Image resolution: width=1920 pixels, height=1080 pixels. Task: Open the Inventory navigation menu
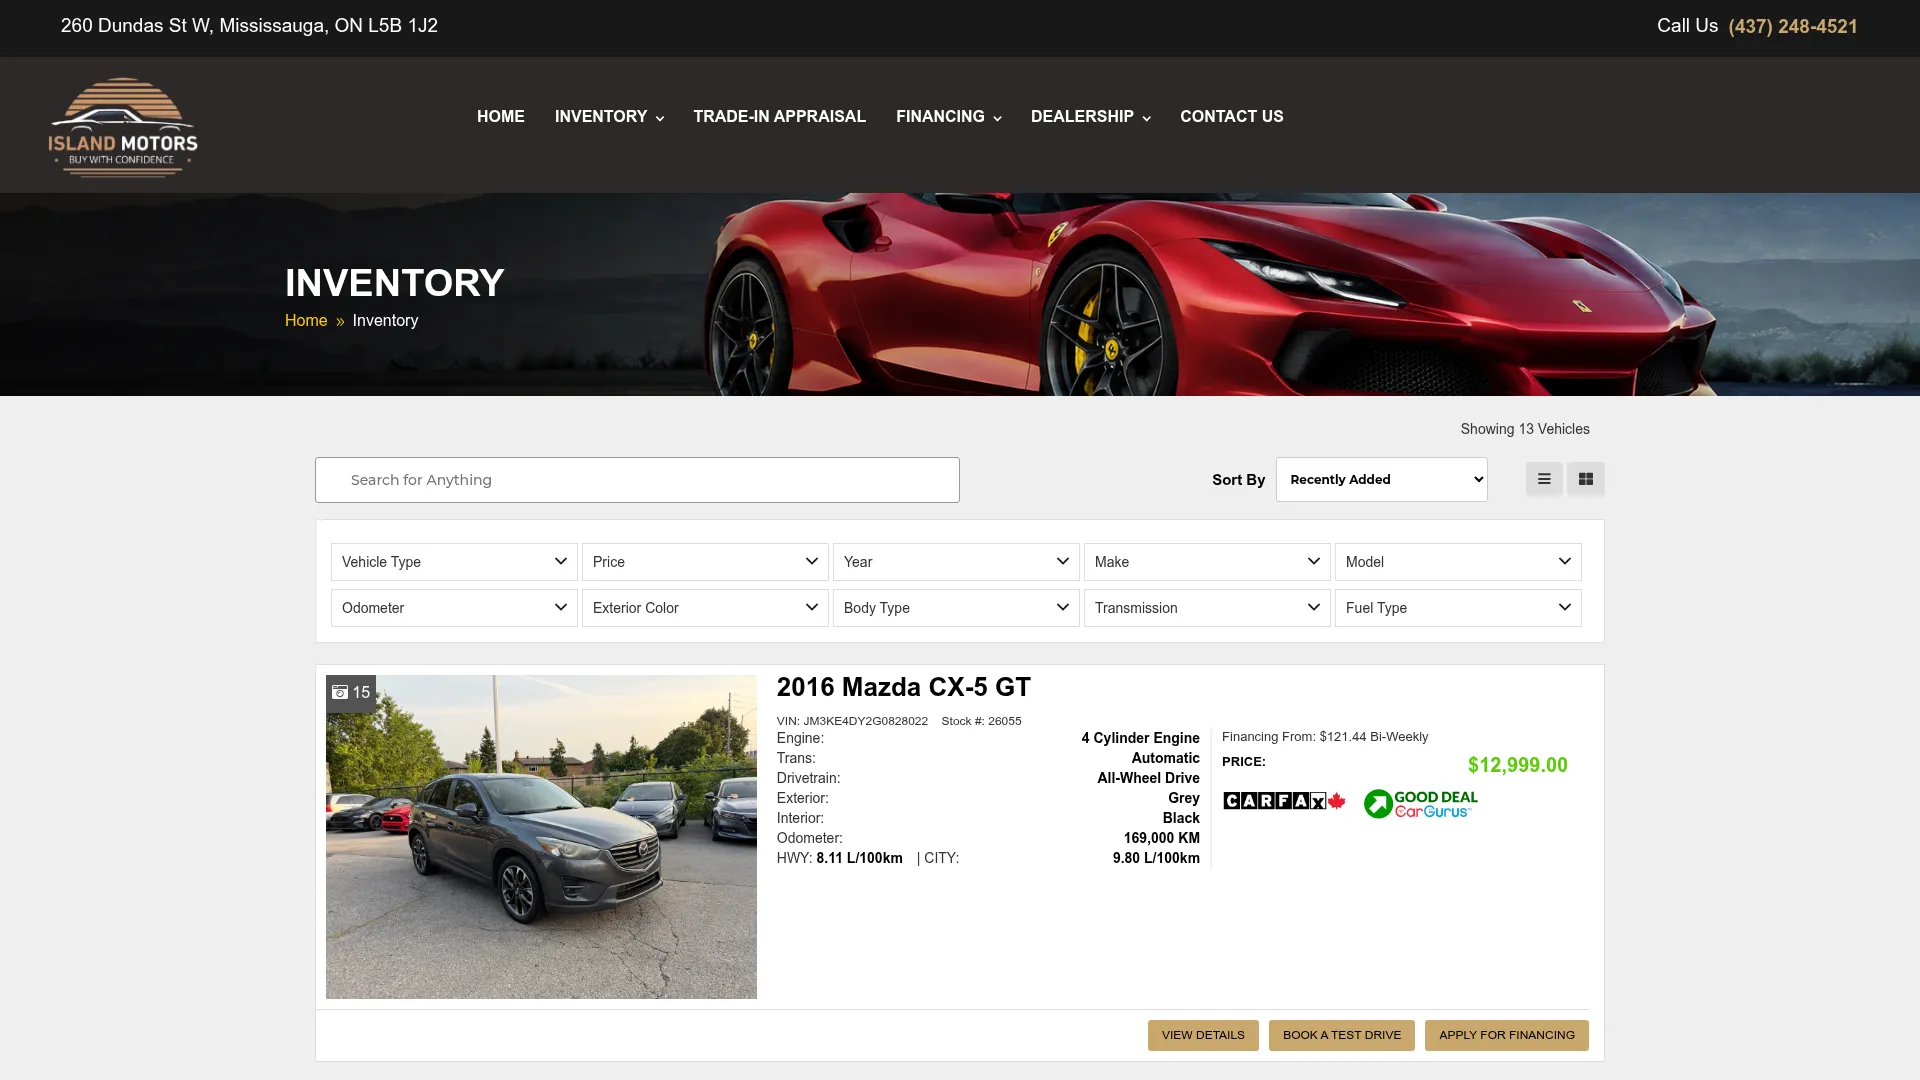point(609,116)
